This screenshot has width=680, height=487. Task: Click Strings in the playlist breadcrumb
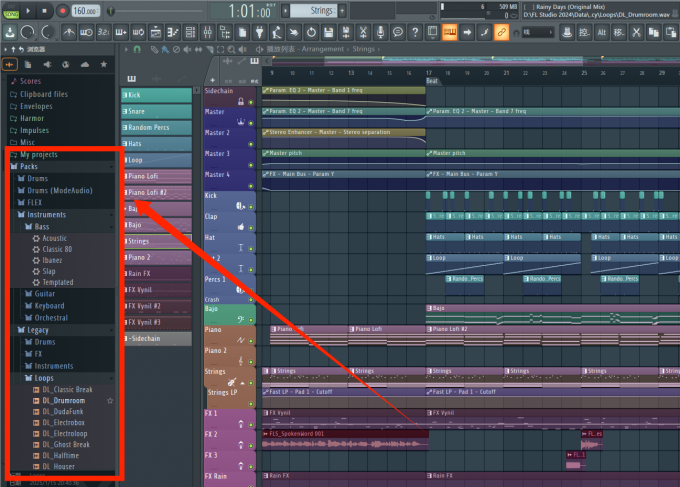363,49
